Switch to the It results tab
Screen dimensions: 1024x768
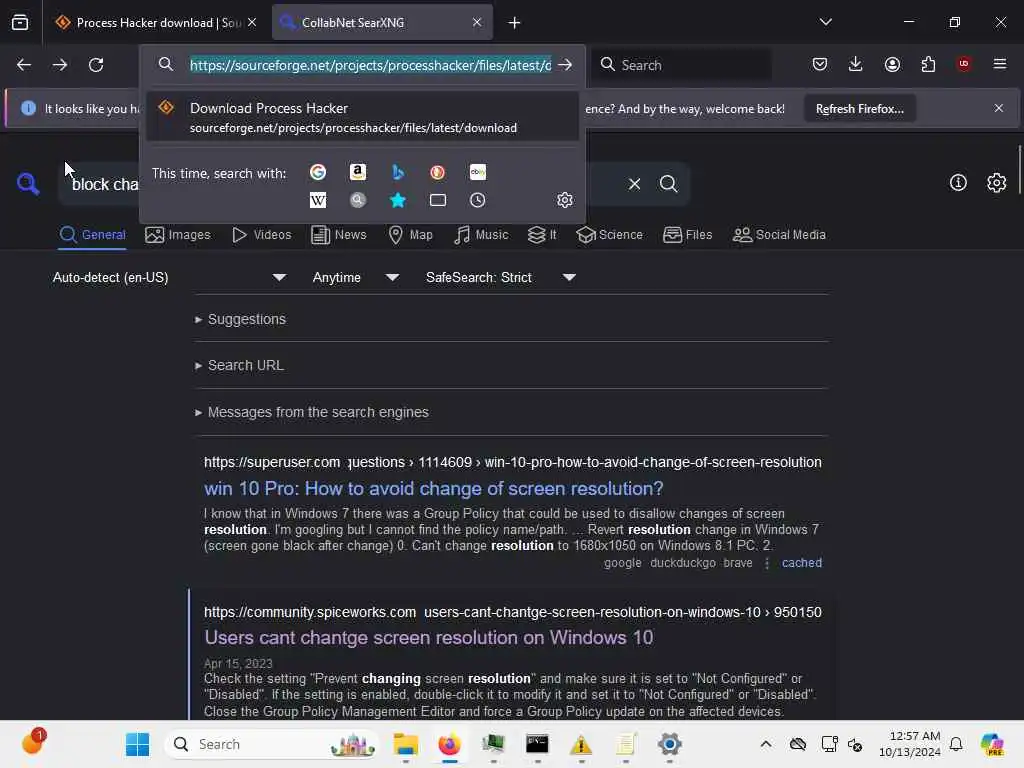point(542,235)
